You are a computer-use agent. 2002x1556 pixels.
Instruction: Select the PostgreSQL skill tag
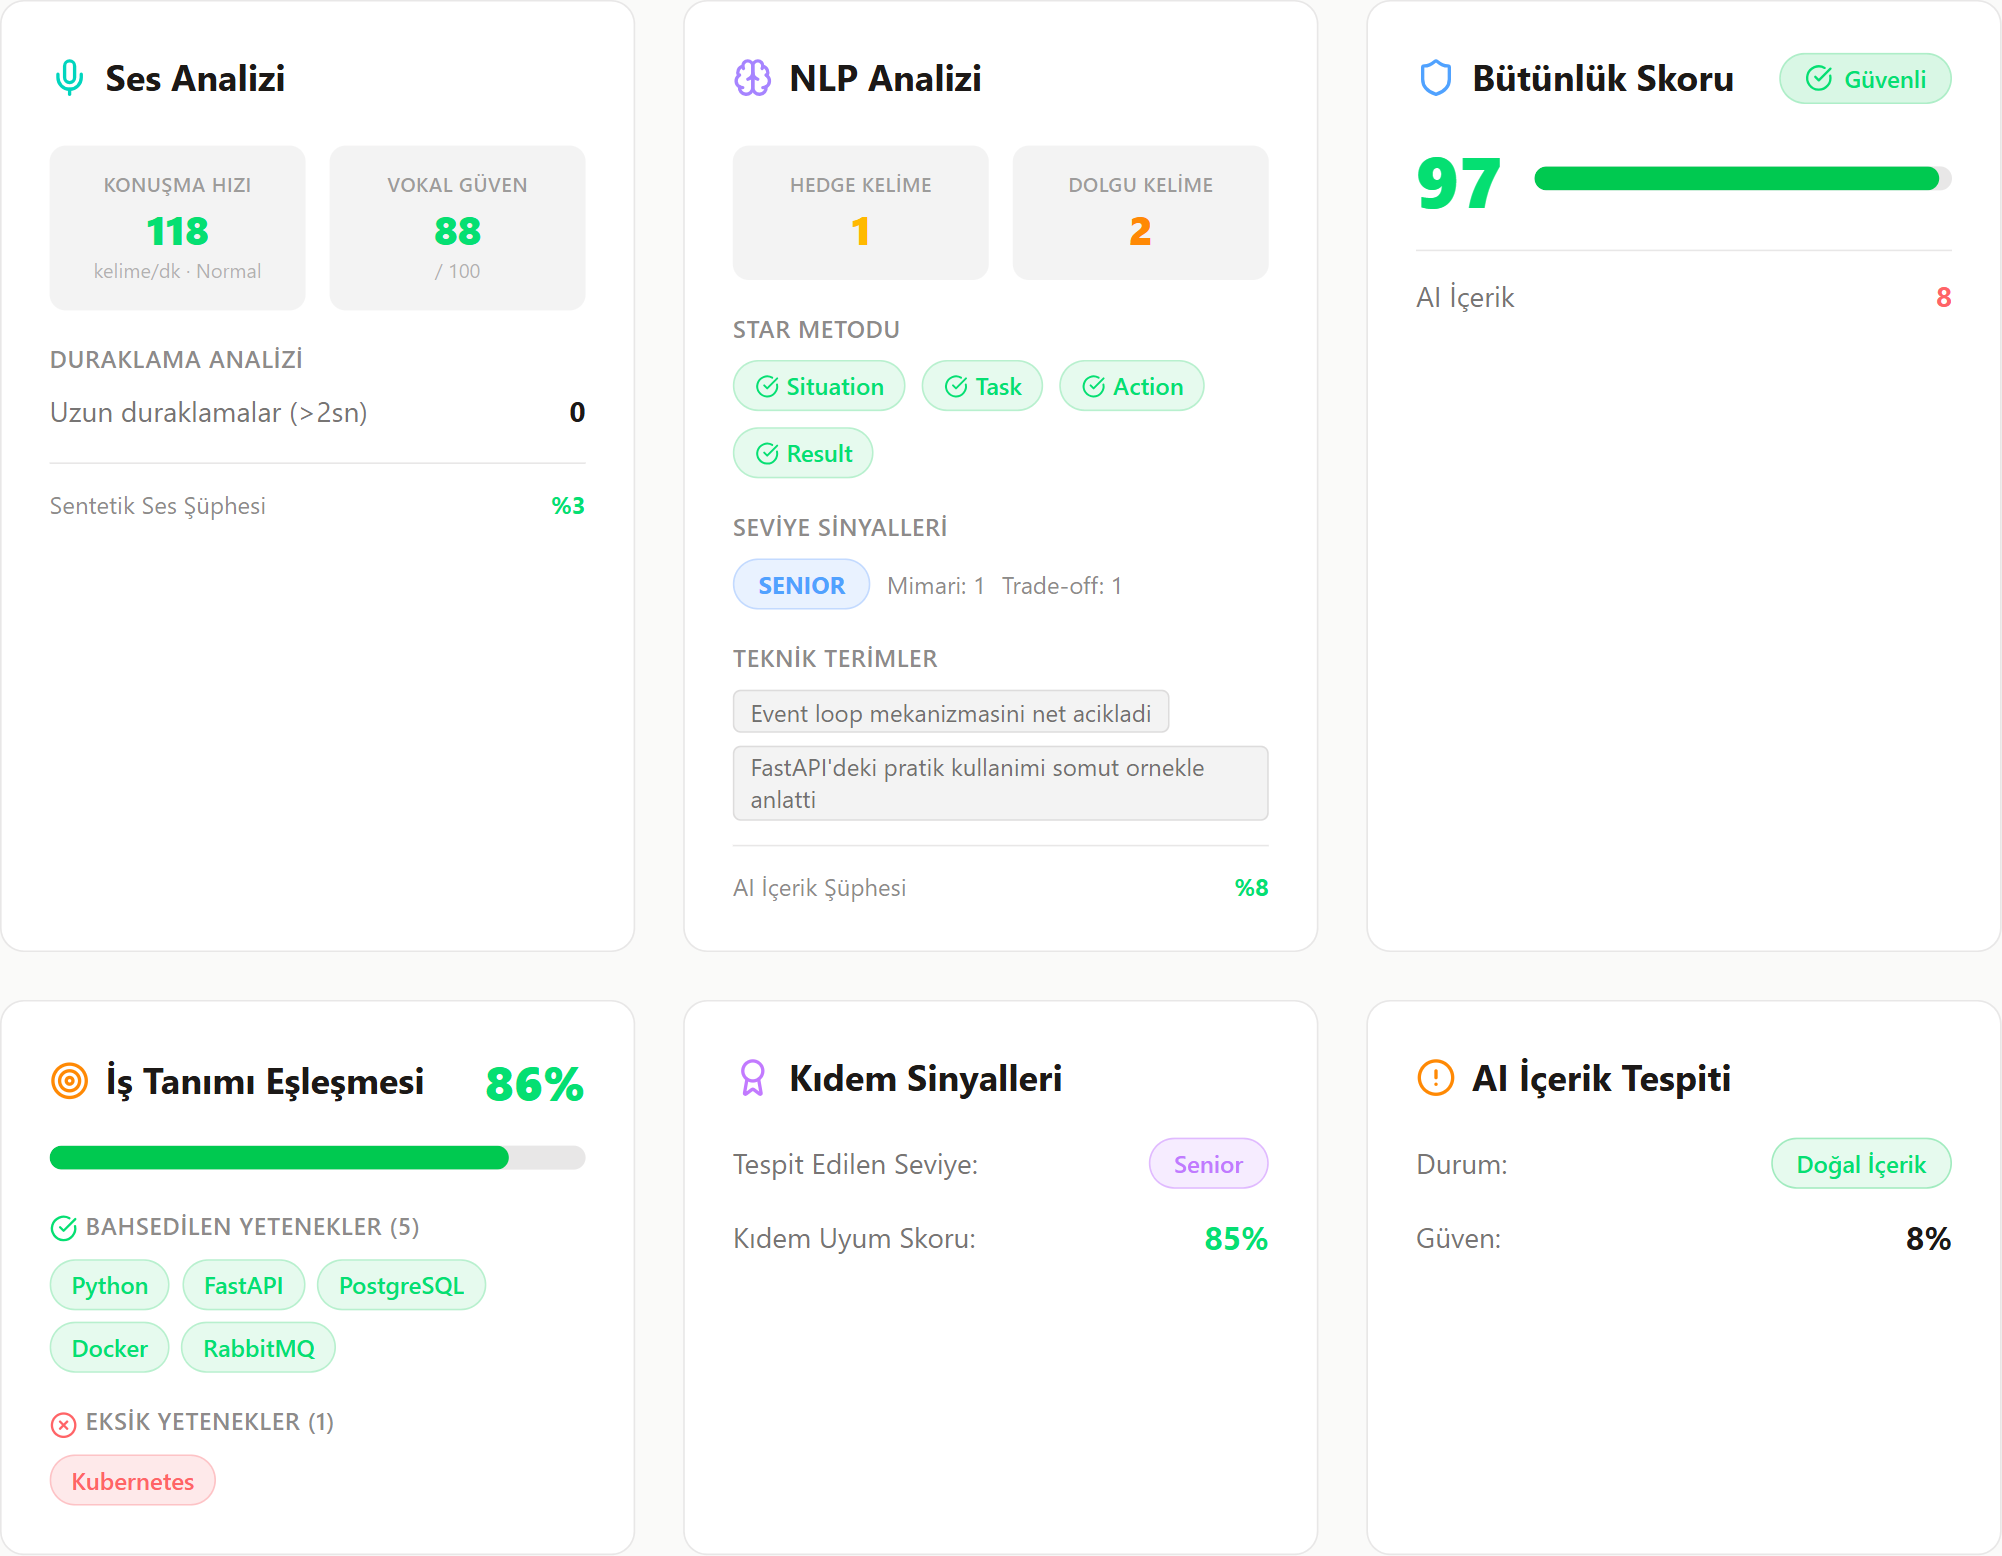click(x=401, y=1285)
